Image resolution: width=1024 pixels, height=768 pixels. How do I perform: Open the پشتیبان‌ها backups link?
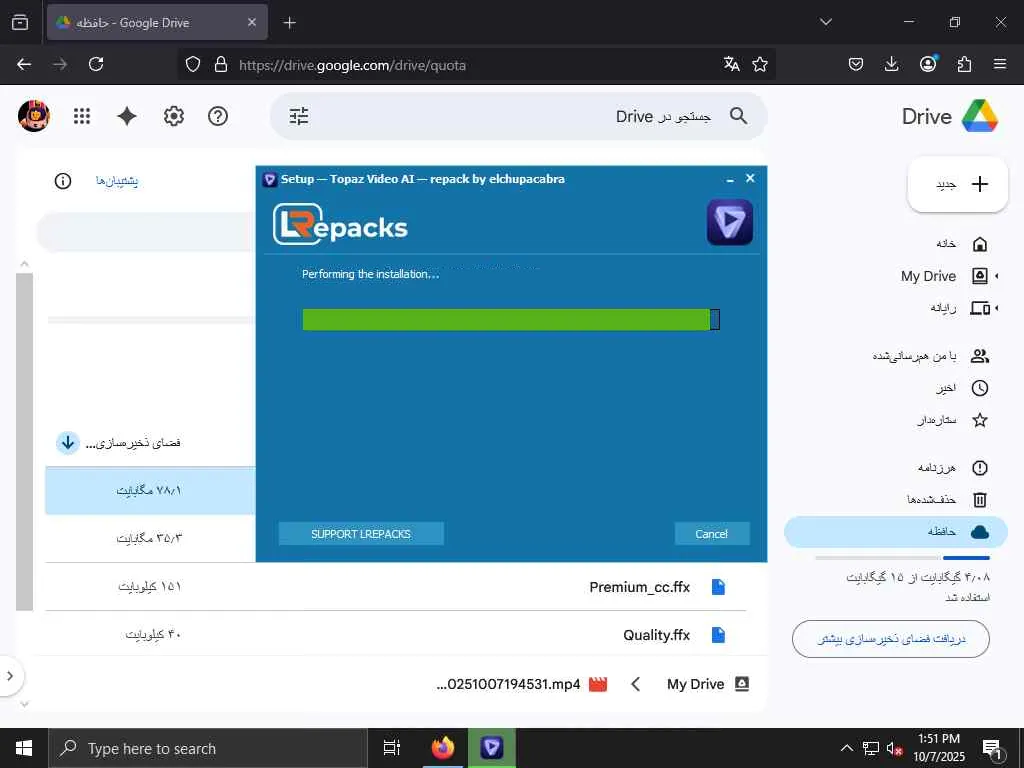tap(117, 181)
